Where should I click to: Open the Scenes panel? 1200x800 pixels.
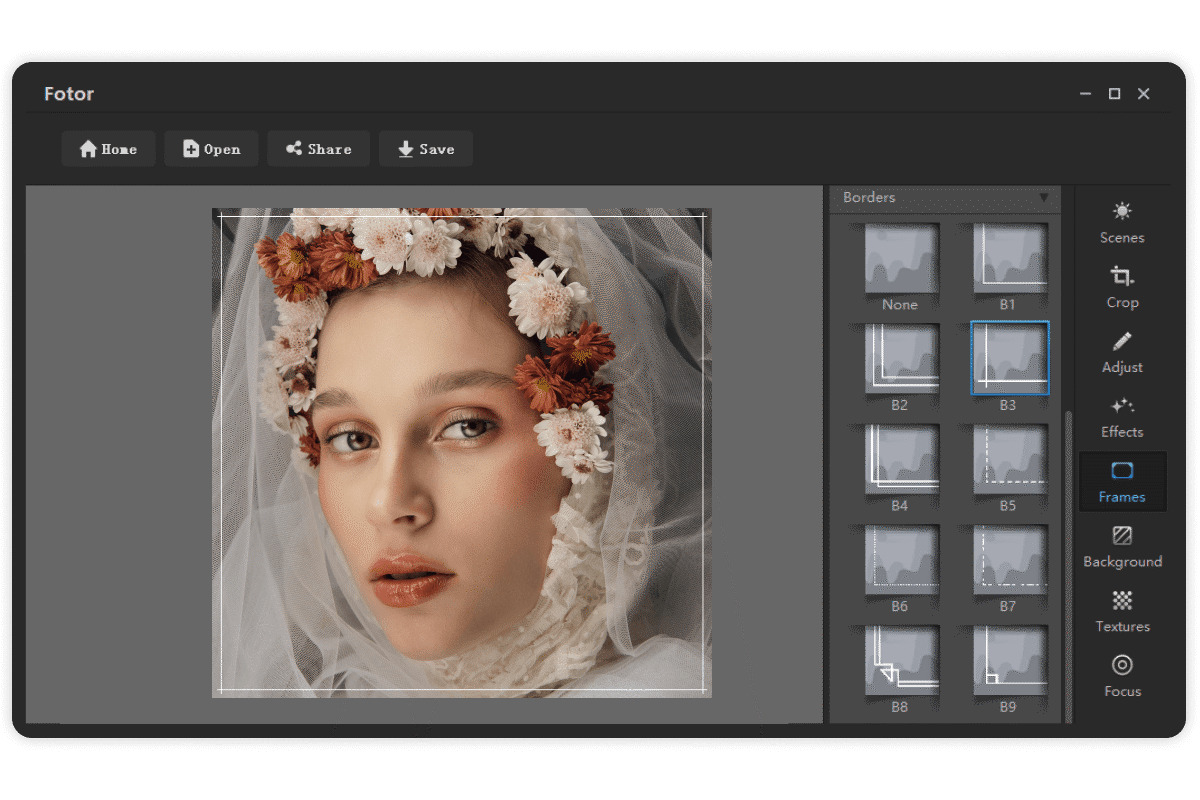[x=1122, y=223]
